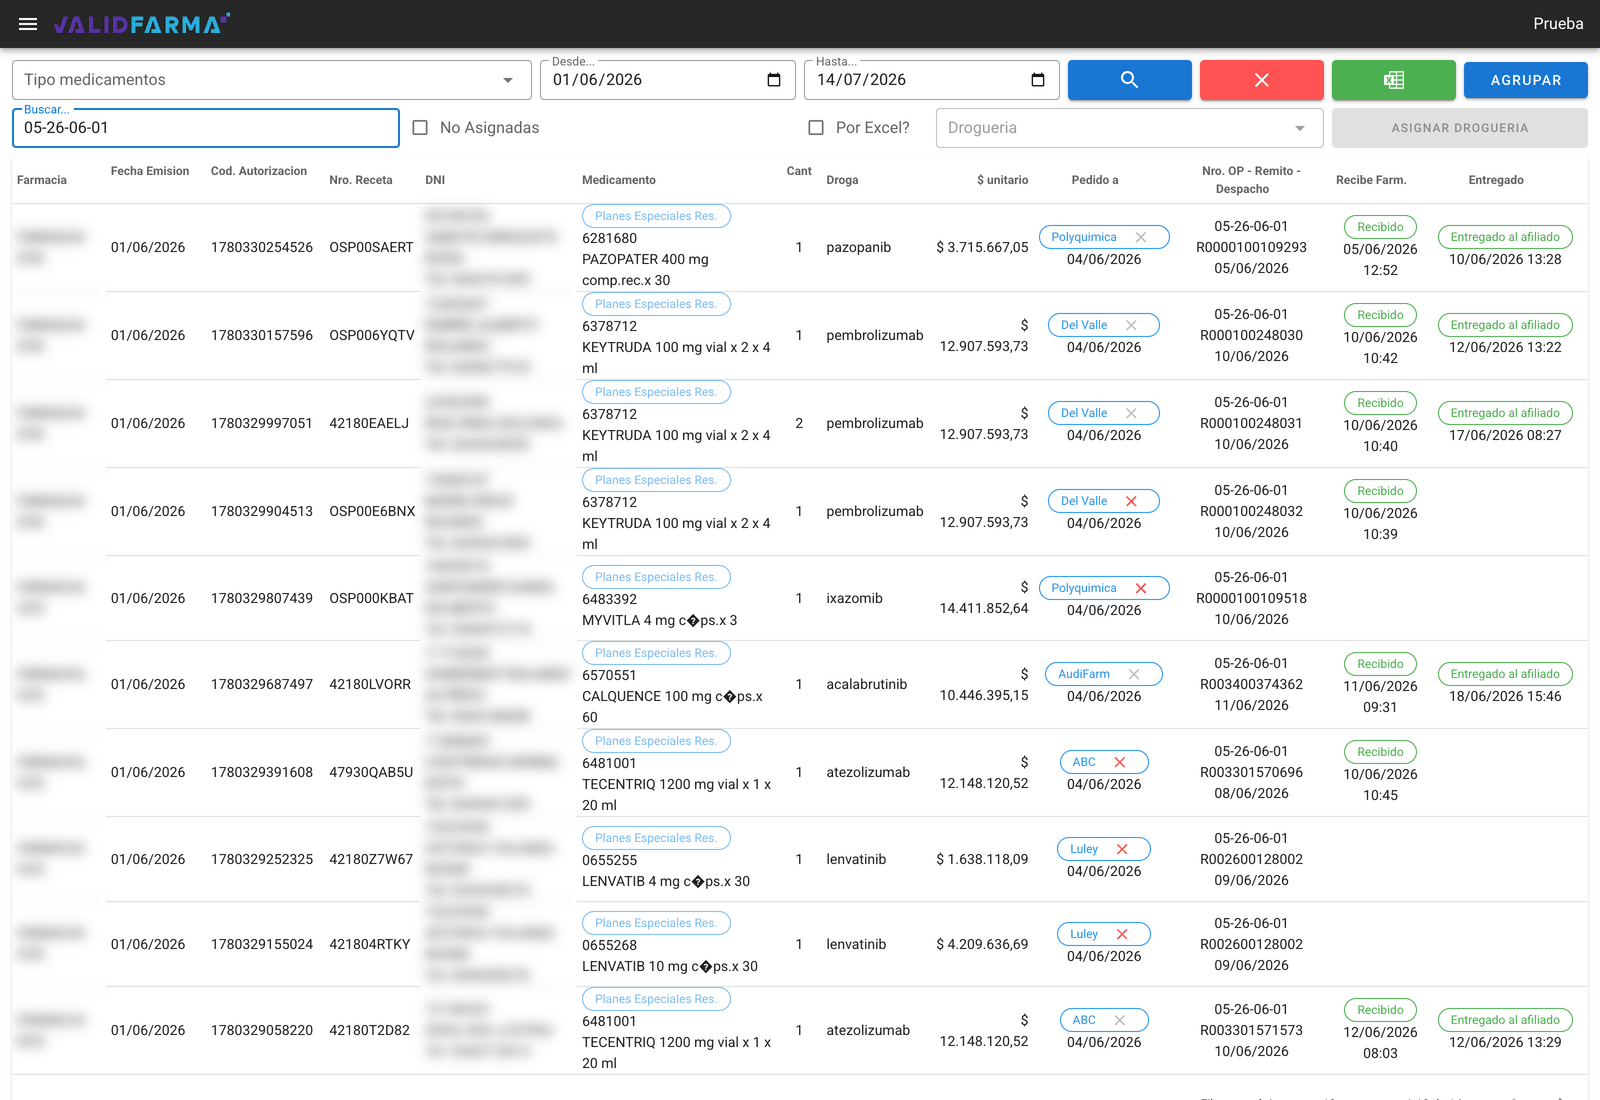Click Entregado al afiliado chip dated 18/06/2026 15:46
The width and height of the screenshot is (1600, 1100).
1505,674
